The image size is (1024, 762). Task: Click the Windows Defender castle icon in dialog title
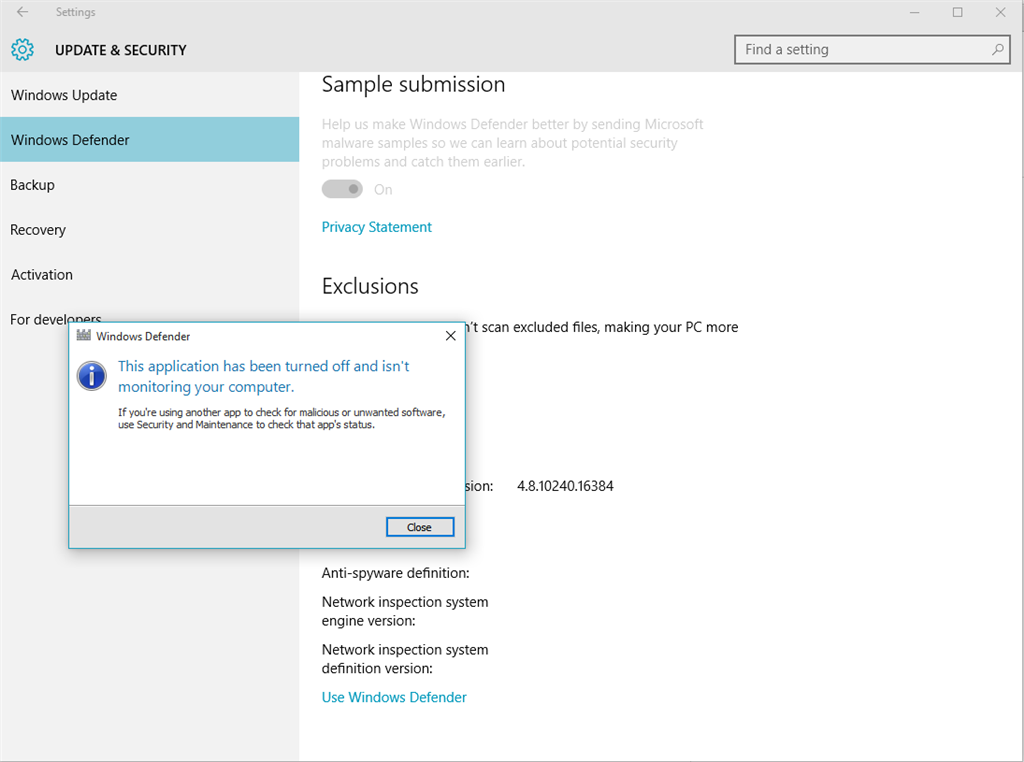click(x=84, y=336)
